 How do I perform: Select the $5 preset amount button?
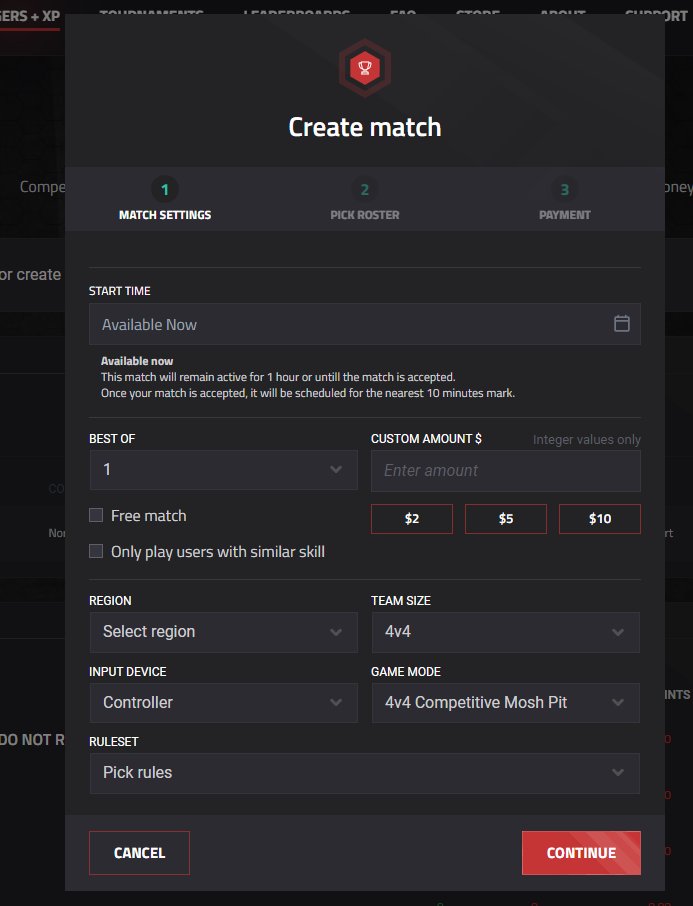[x=506, y=519]
